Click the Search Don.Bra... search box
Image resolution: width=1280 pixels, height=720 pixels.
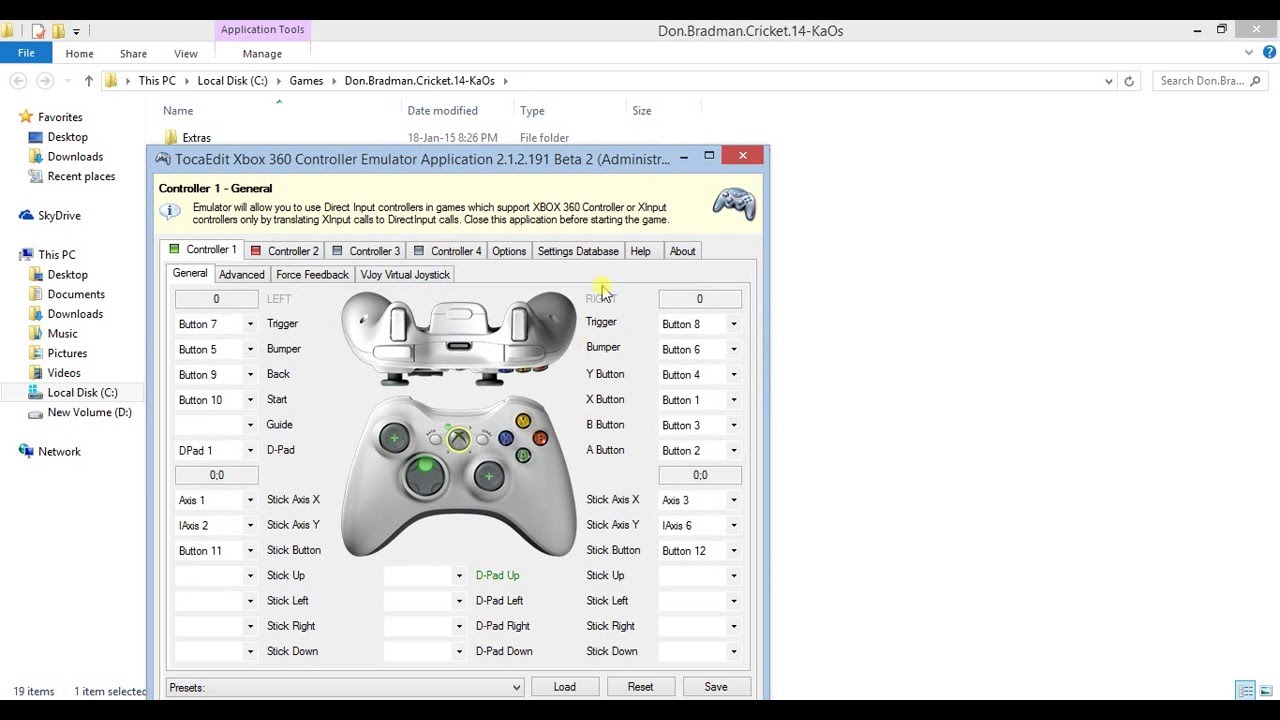pyautogui.click(x=1211, y=81)
